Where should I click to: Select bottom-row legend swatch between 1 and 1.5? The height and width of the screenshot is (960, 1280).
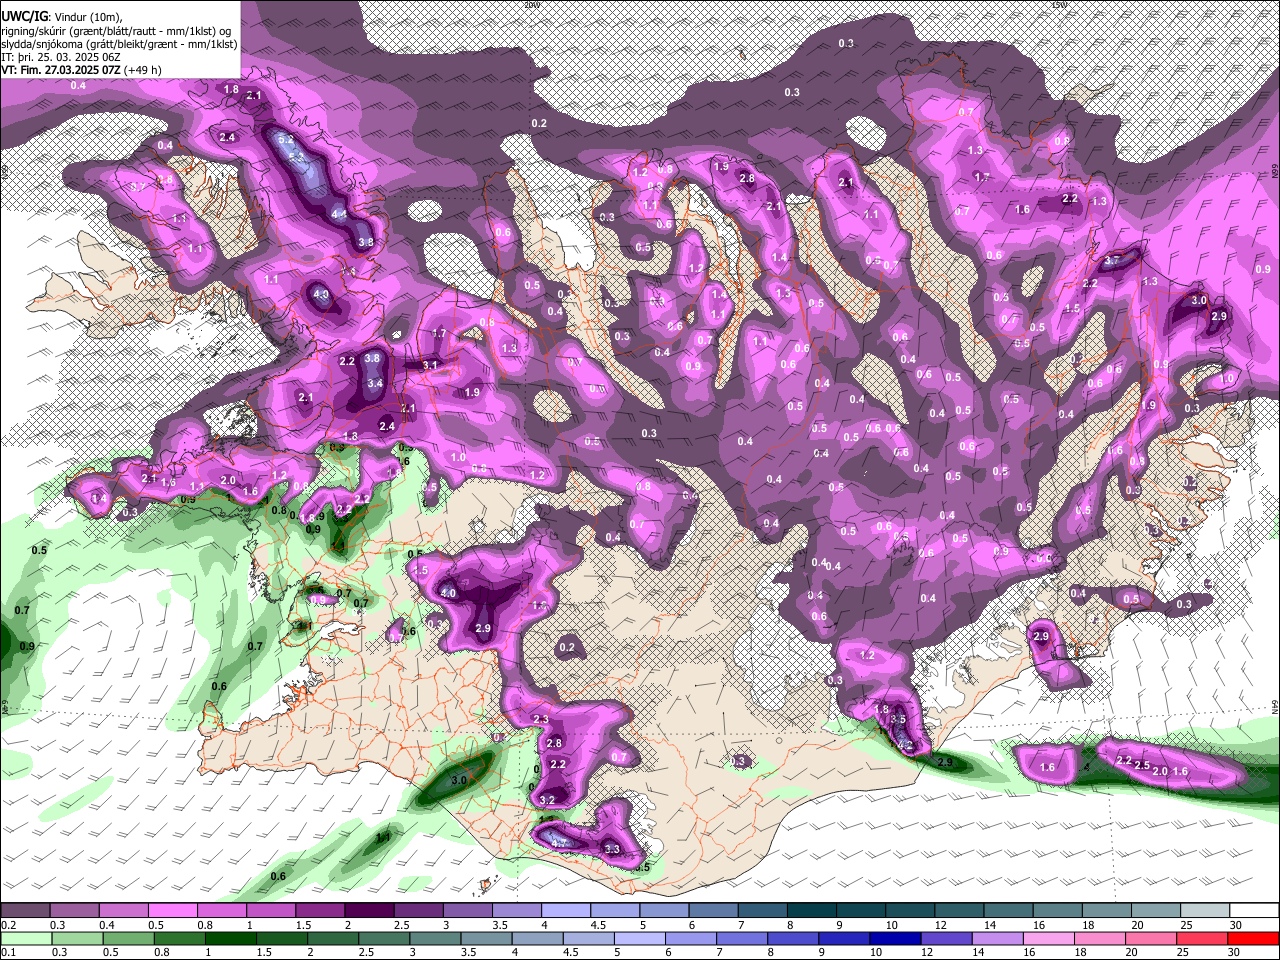tap(230, 939)
